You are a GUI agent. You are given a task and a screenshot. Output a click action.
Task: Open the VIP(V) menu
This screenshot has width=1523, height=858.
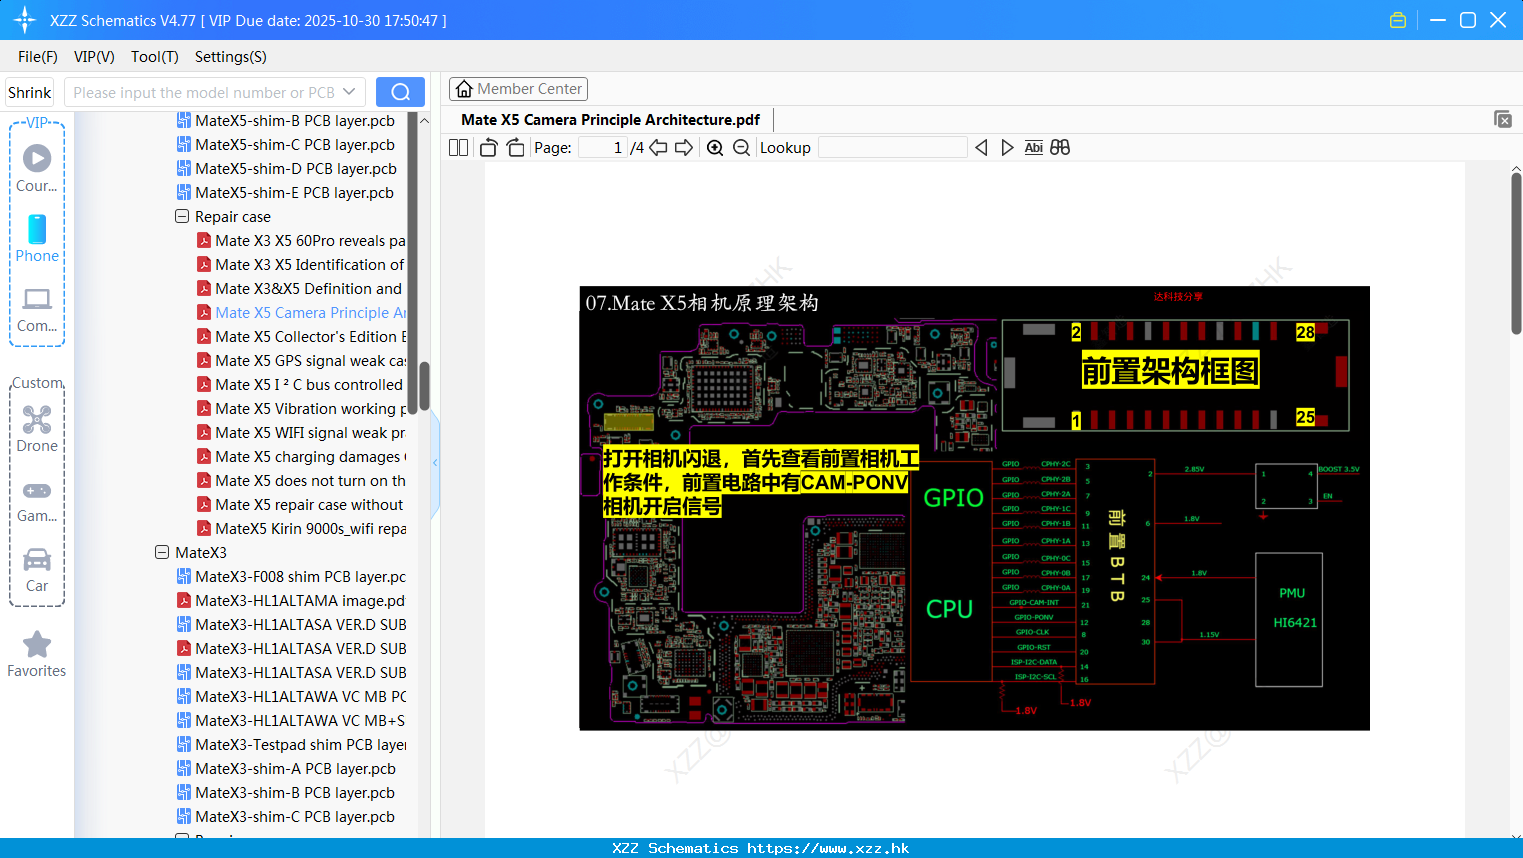coord(94,57)
